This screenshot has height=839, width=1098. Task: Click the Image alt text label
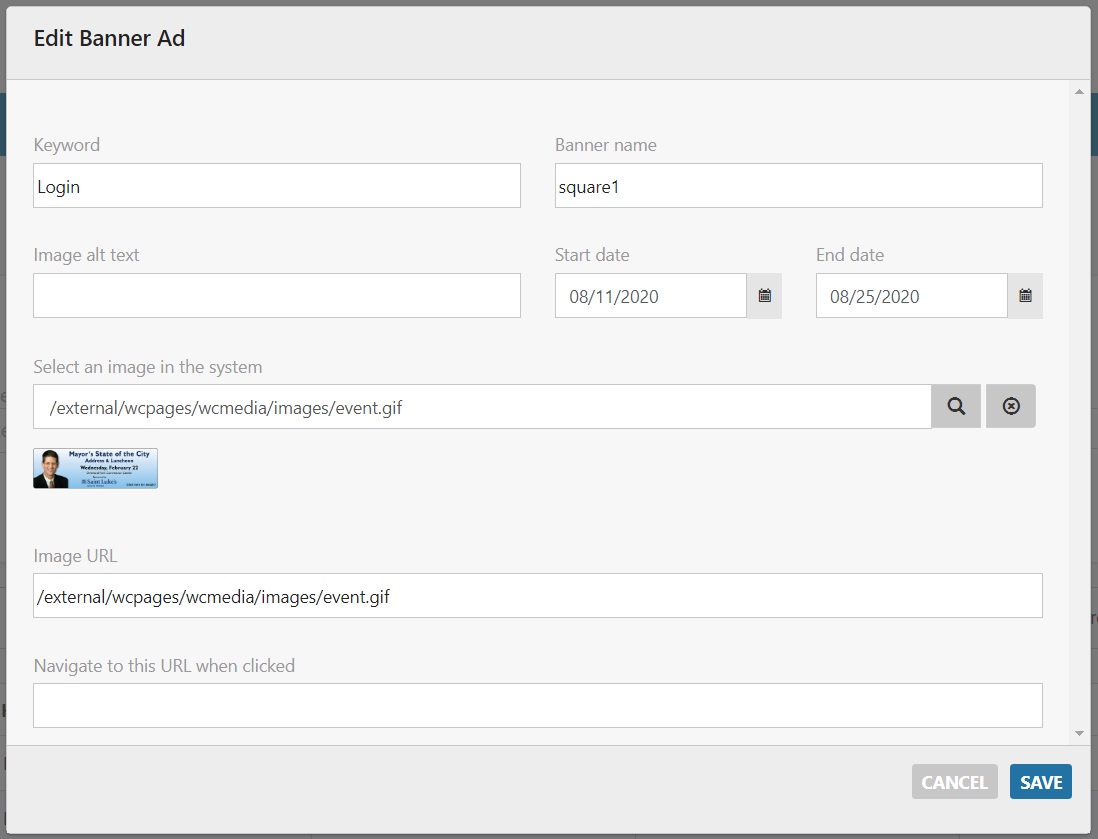click(x=86, y=254)
